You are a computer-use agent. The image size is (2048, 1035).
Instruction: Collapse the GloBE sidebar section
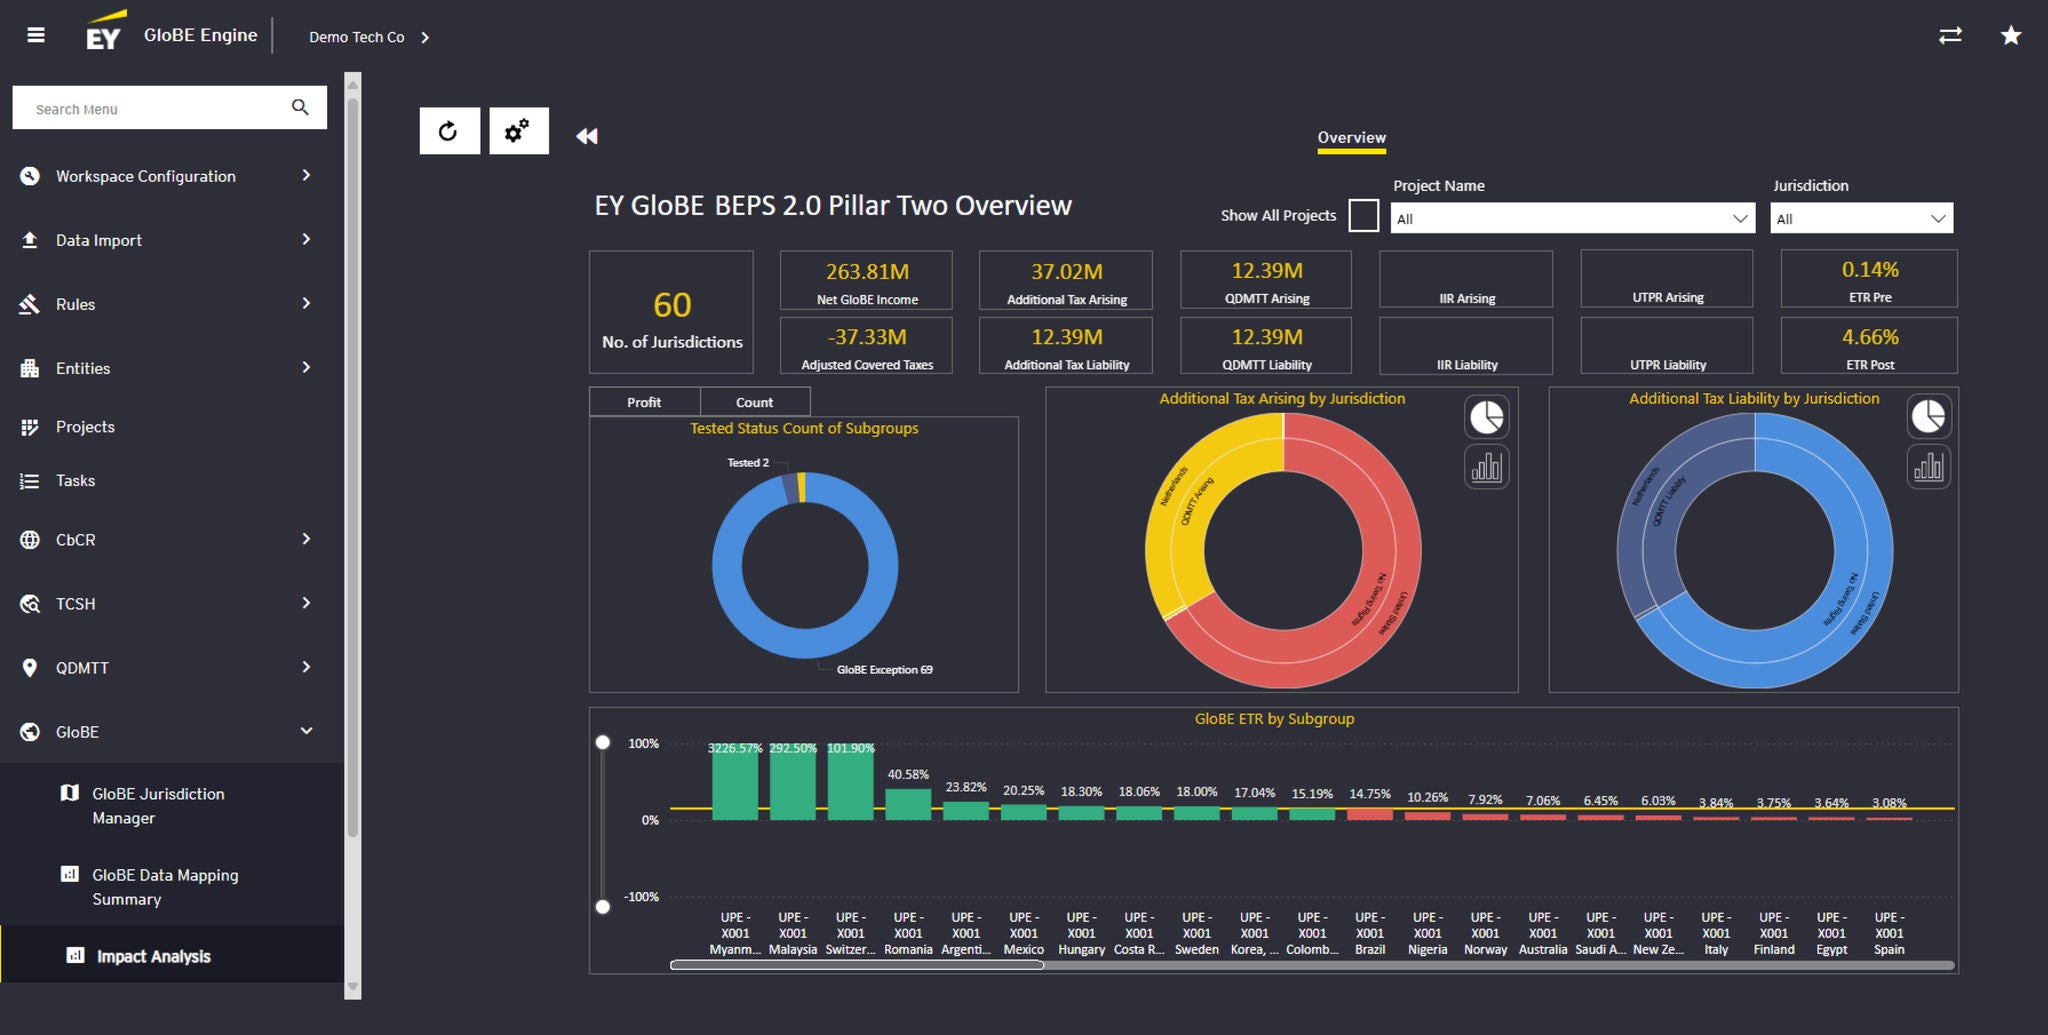click(306, 731)
